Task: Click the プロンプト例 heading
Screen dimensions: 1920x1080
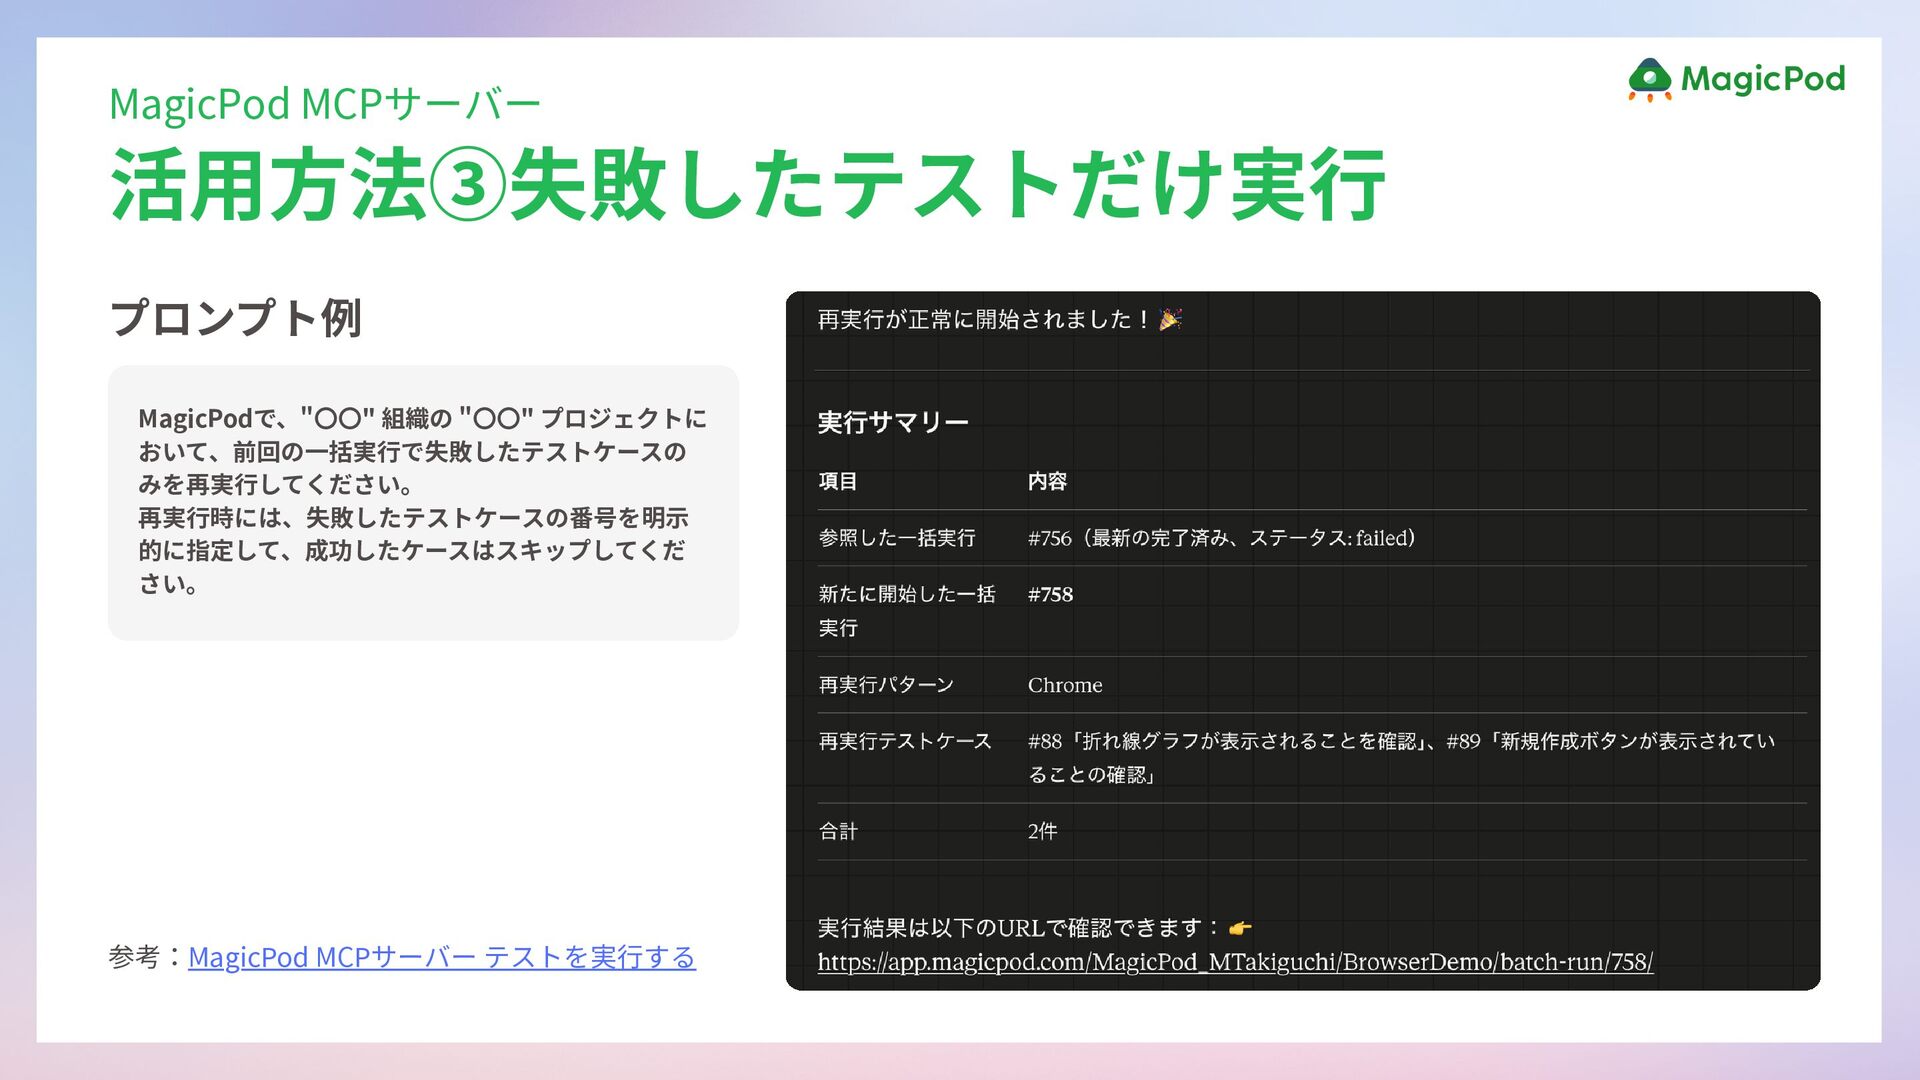Action: tap(235, 318)
